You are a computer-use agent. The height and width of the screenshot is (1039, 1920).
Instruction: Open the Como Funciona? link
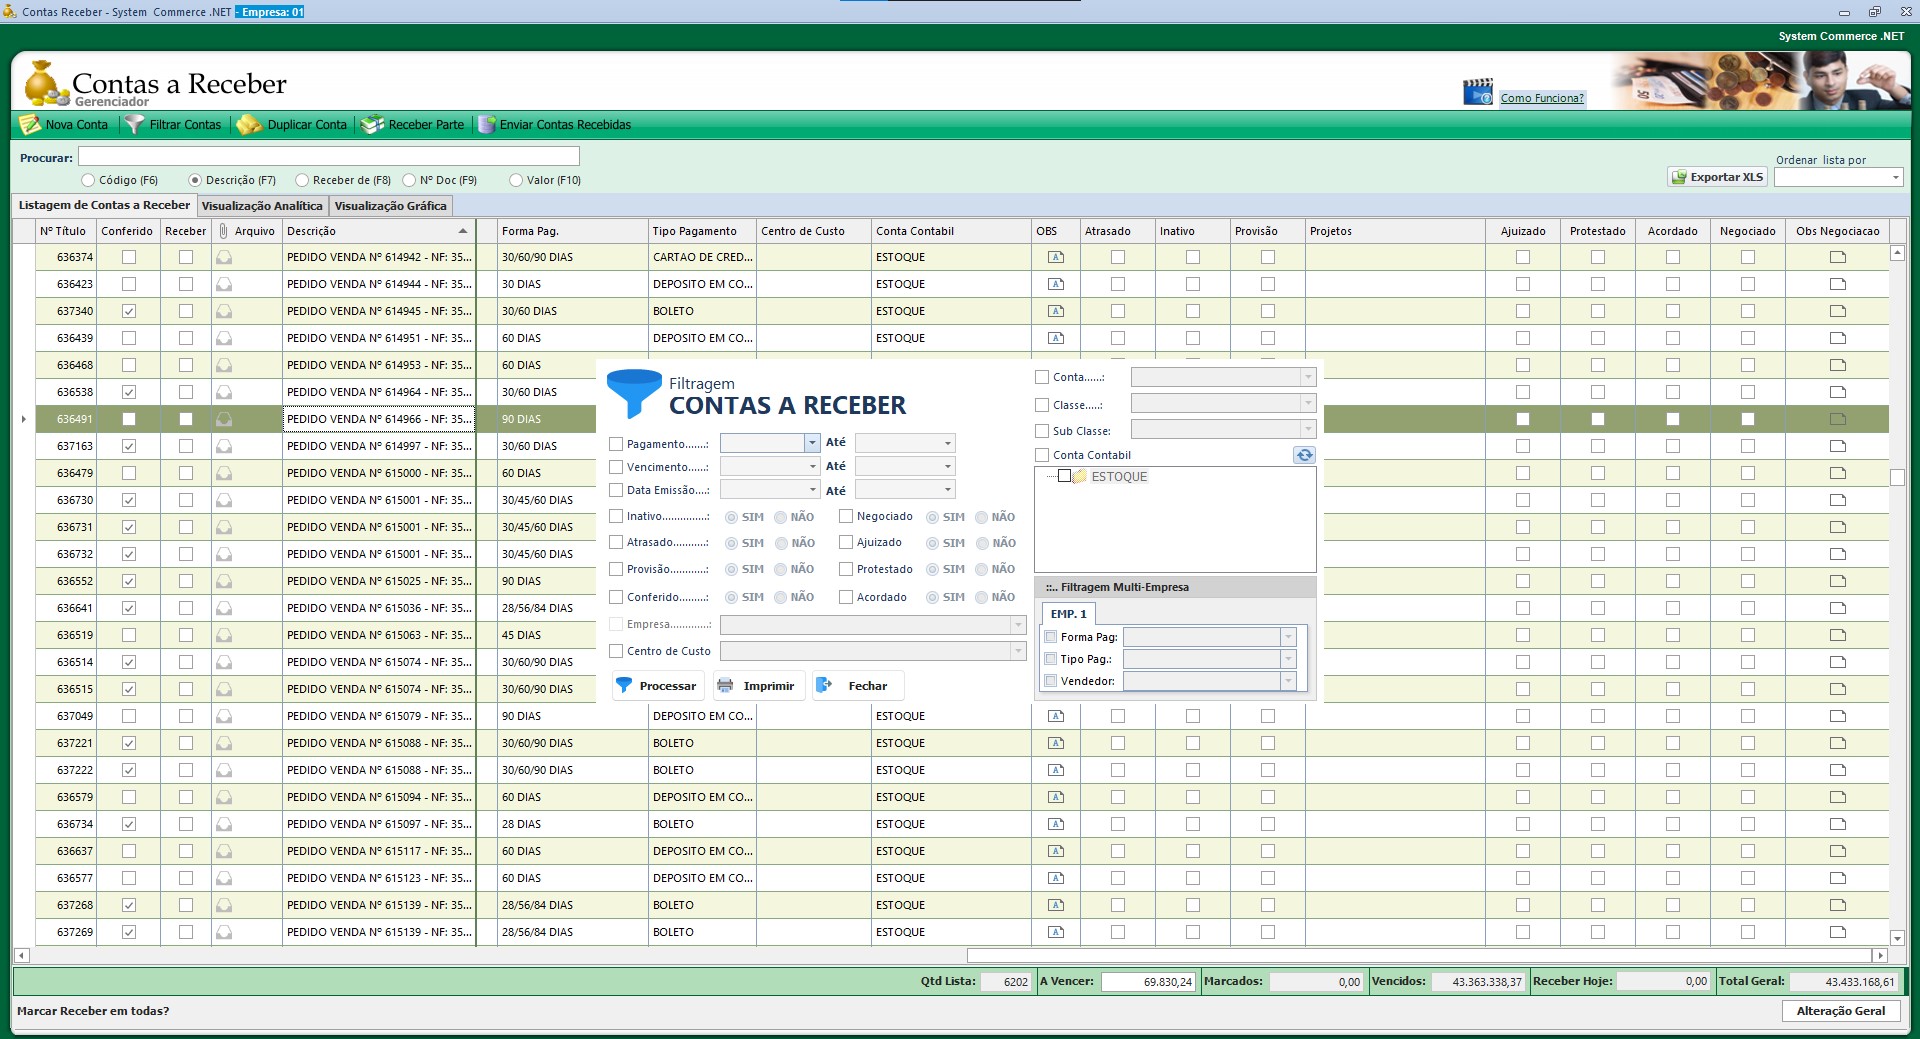pos(1541,98)
